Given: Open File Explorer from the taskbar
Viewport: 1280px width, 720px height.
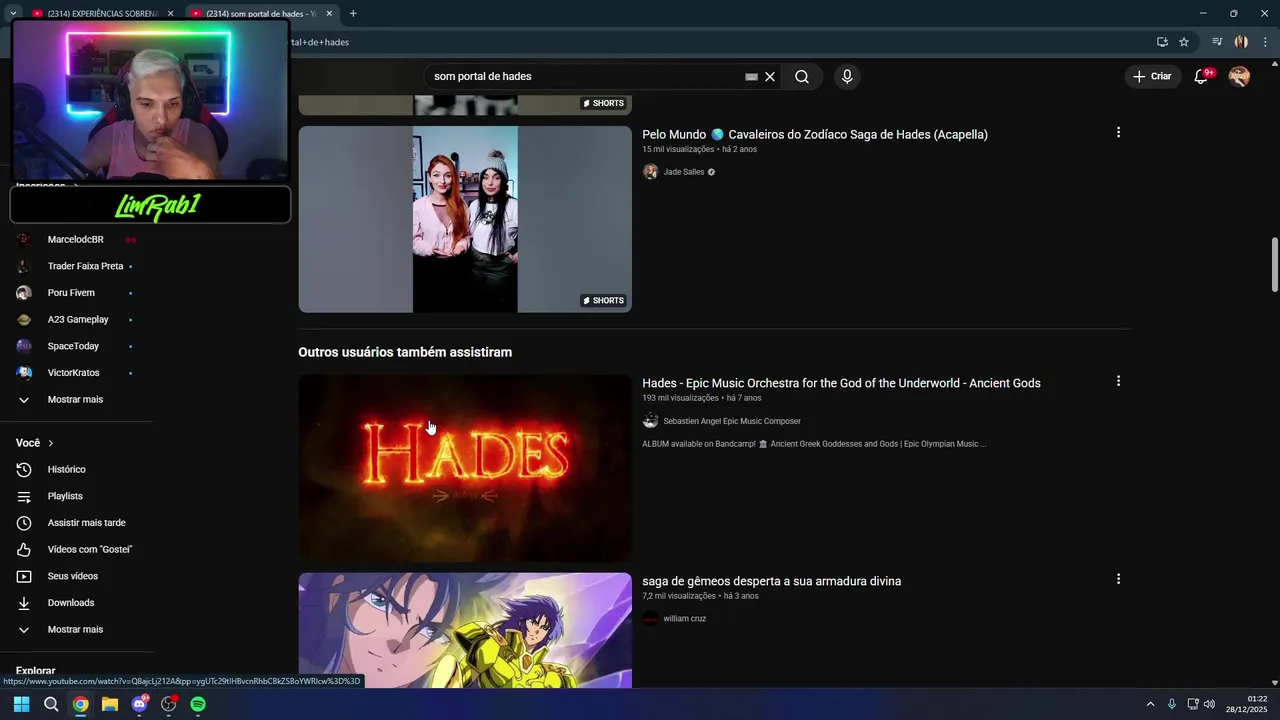Looking at the screenshot, I should click(110, 704).
